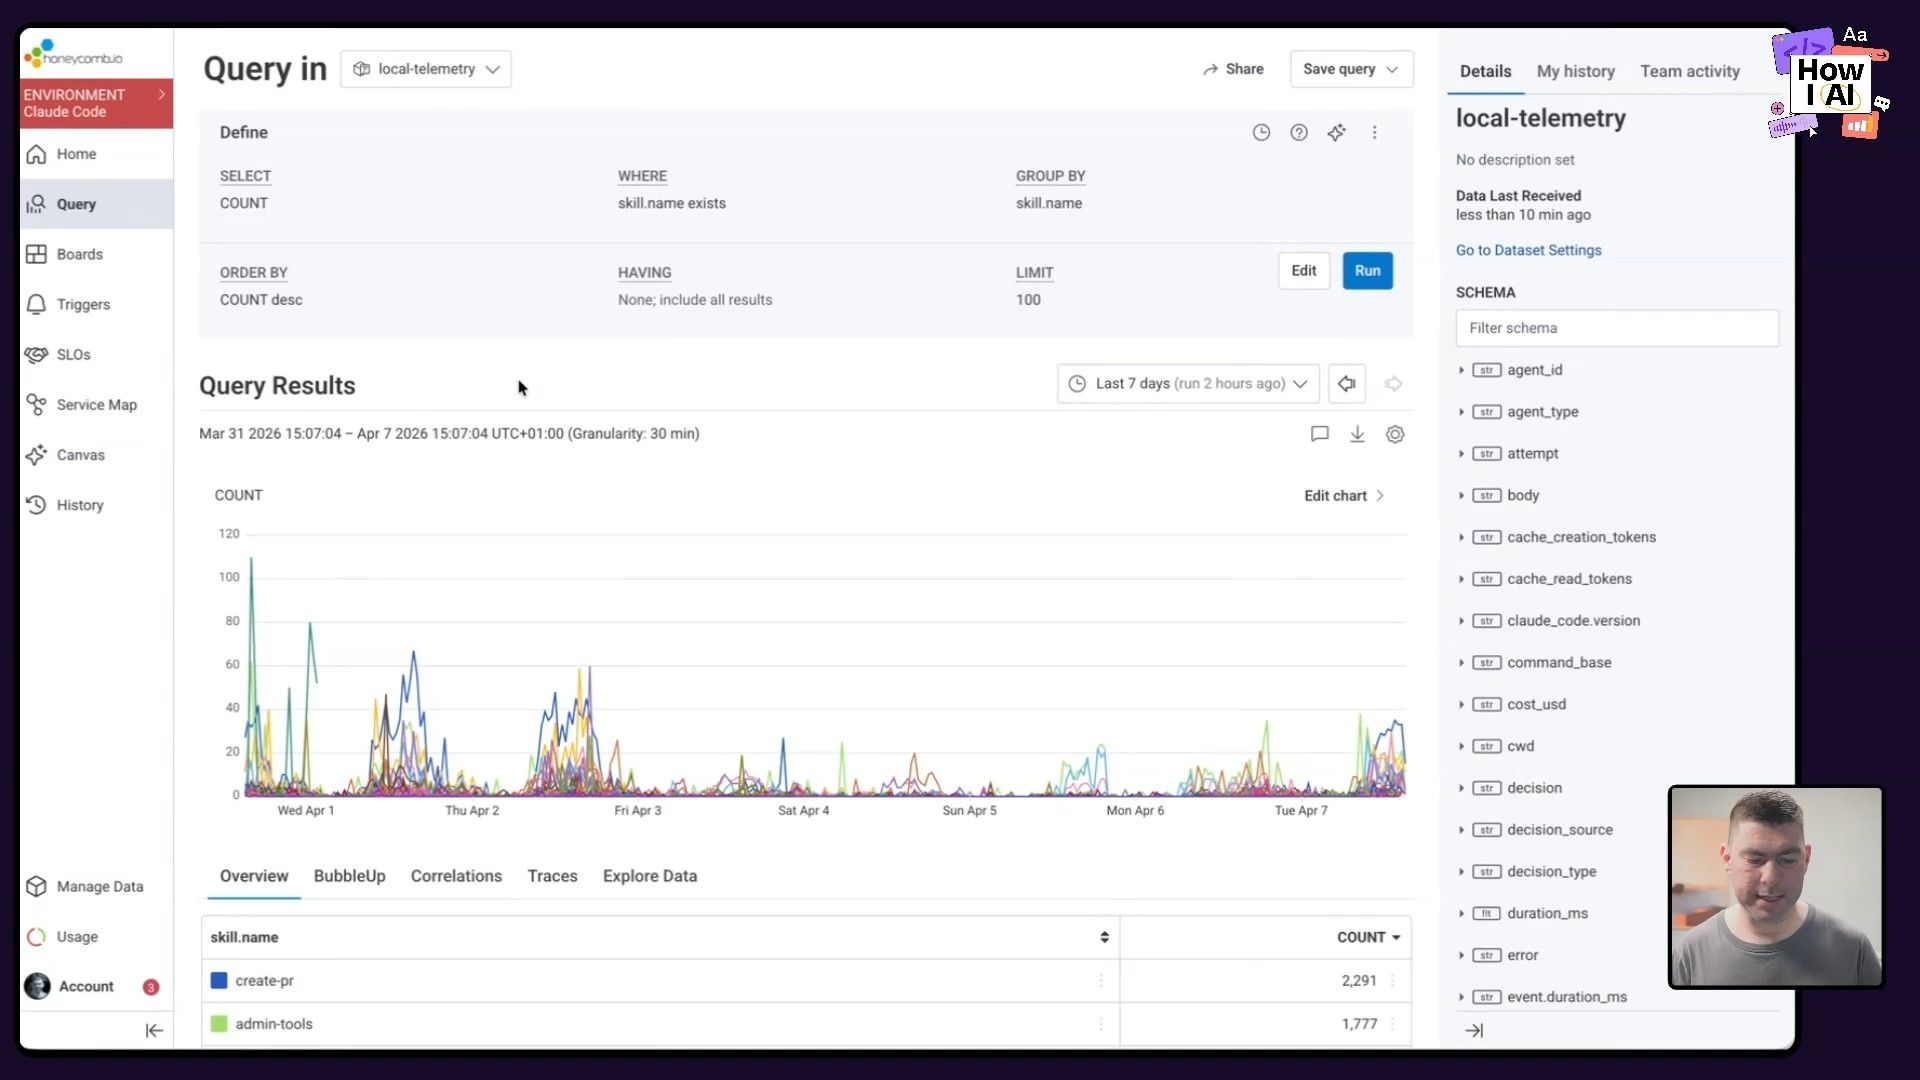Open the Last 7 days time range dropdown
The image size is (1920, 1080).
1188,384
